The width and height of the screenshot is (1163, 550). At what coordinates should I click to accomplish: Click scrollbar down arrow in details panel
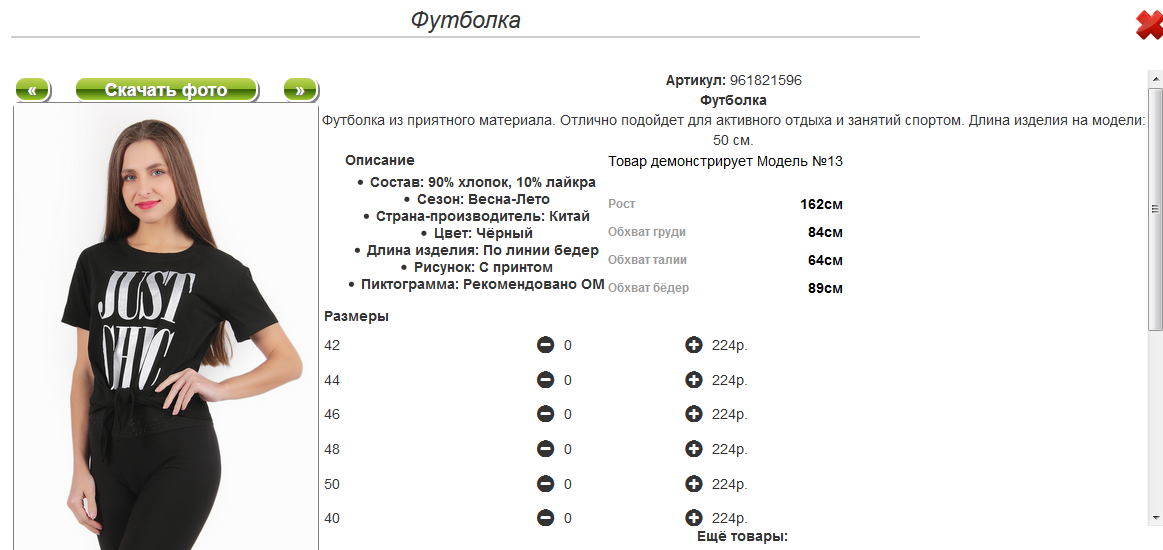tap(1155, 517)
